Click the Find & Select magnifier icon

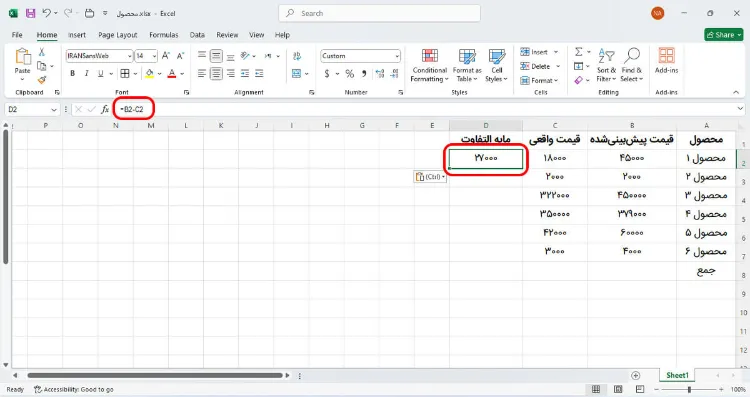coord(632,56)
